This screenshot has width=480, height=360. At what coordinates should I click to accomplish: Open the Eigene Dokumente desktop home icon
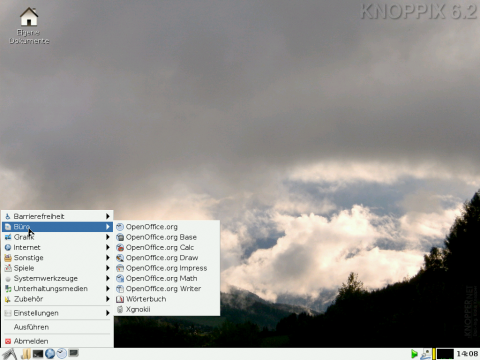tap(29, 17)
